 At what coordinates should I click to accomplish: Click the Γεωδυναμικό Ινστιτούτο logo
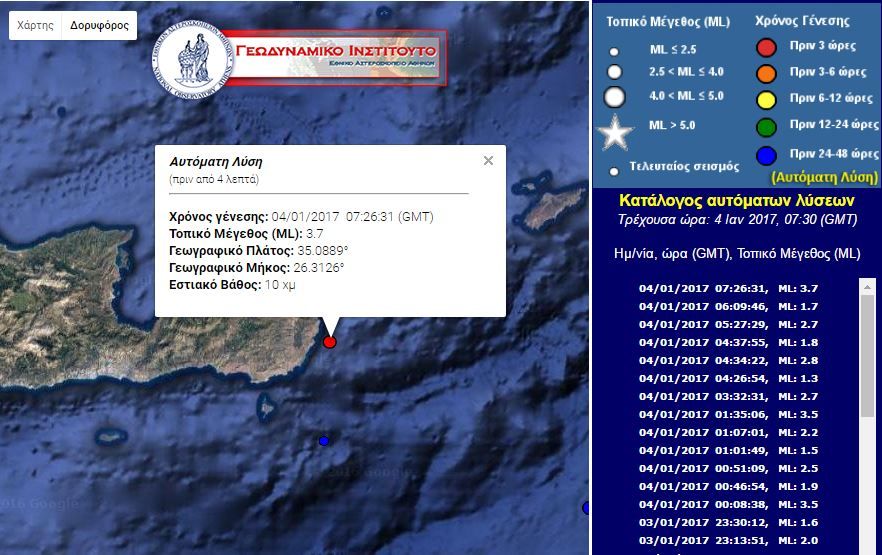coord(300,58)
